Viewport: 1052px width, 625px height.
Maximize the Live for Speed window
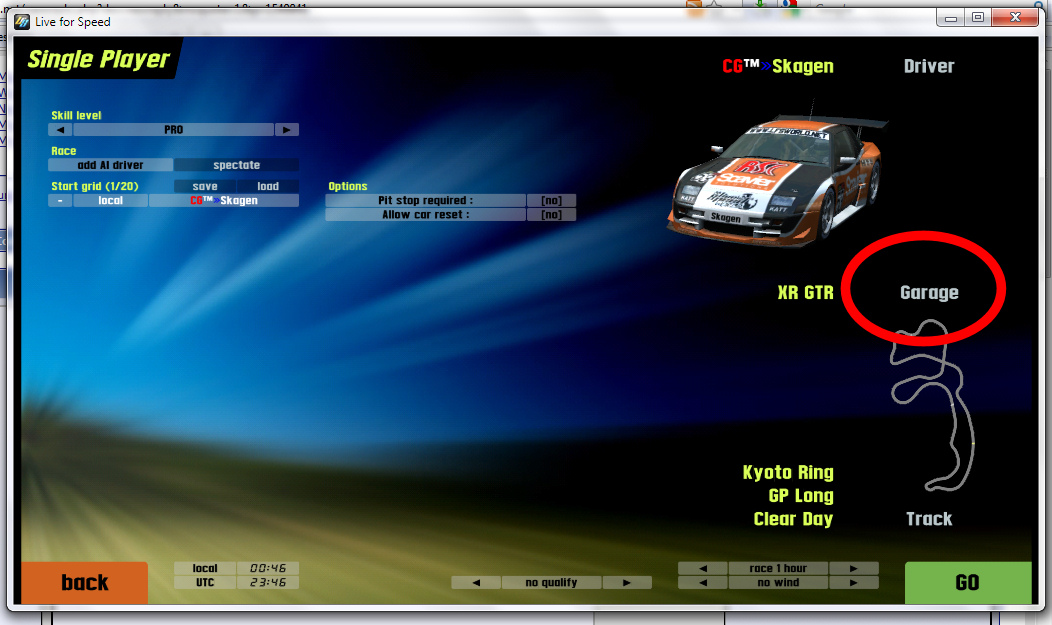point(978,17)
